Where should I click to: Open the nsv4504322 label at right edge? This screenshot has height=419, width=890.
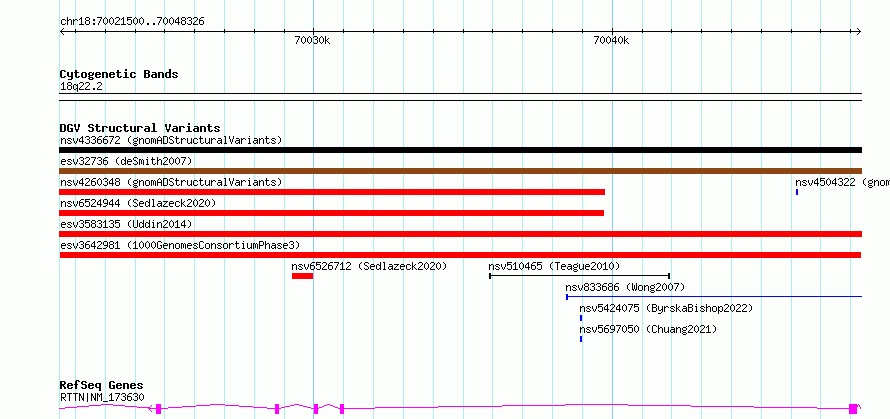pyautogui.click(x=842, y=182)
